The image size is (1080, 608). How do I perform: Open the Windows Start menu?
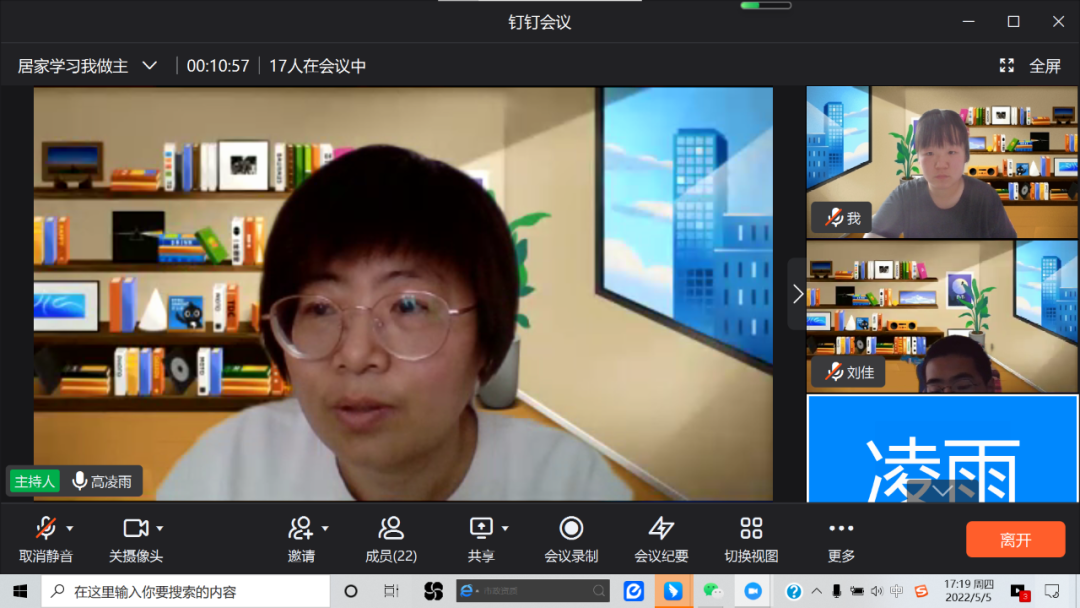click(x=20, y=591)
